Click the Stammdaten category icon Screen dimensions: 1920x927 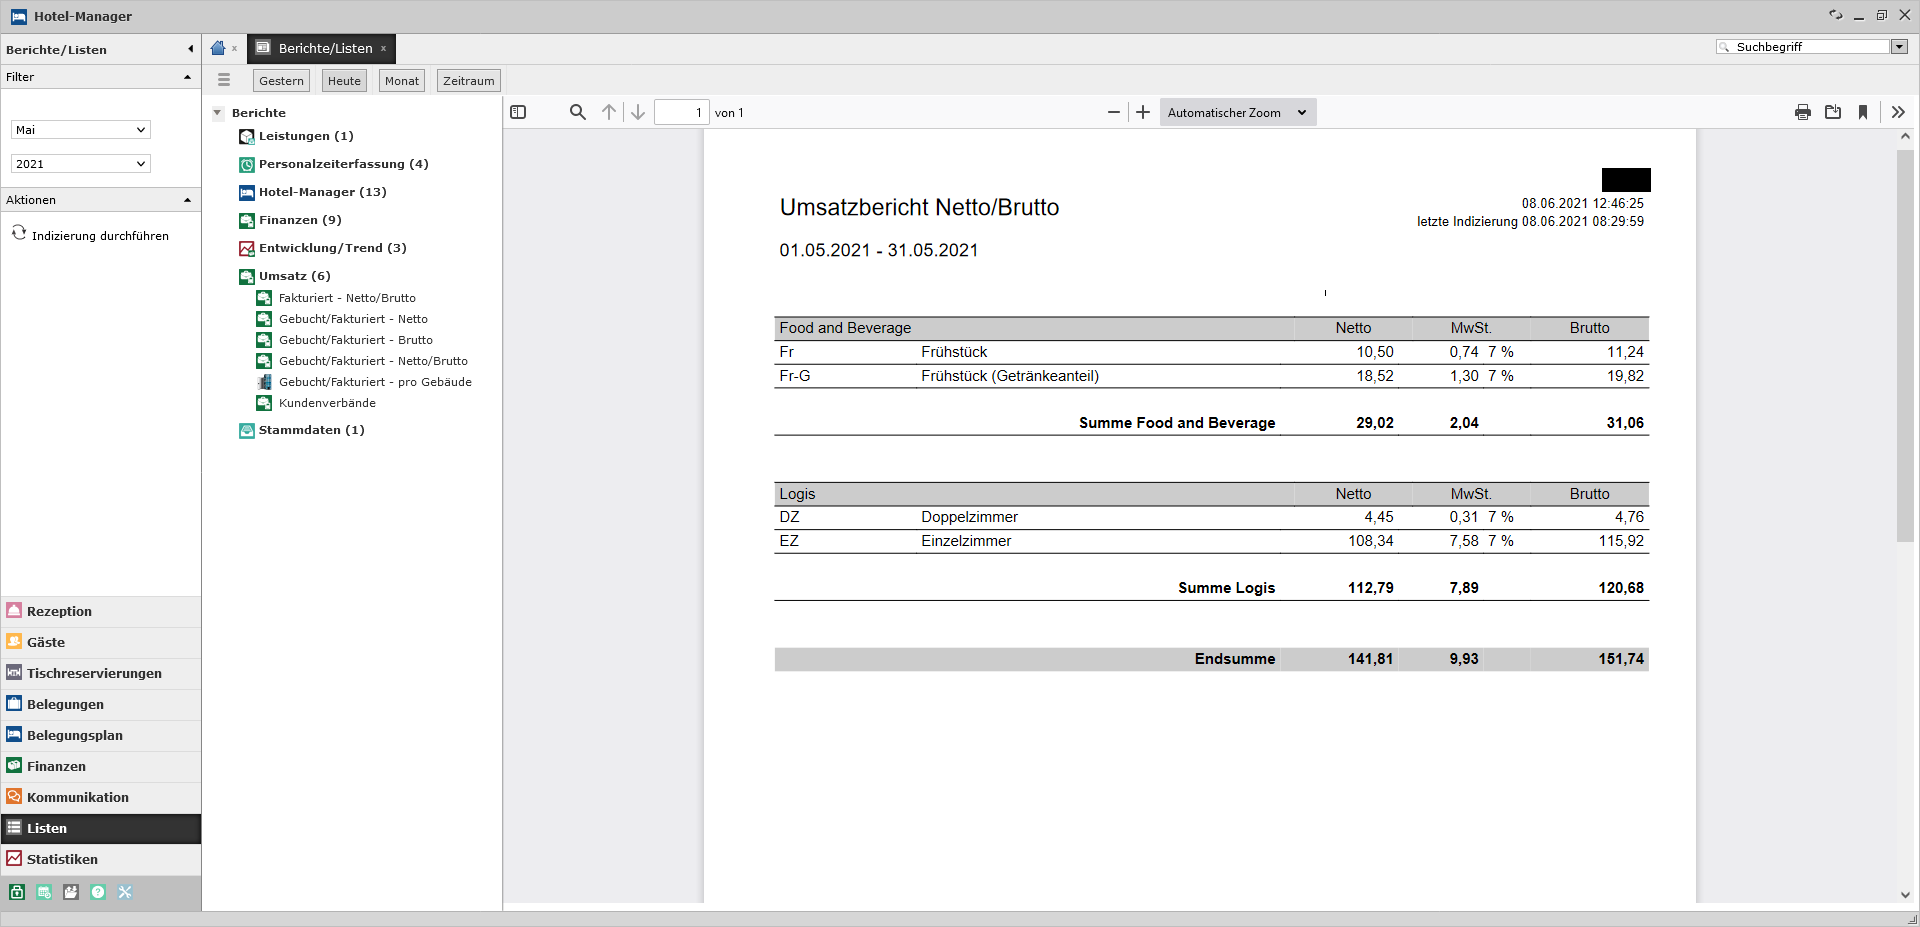click(x=247, y=430)
